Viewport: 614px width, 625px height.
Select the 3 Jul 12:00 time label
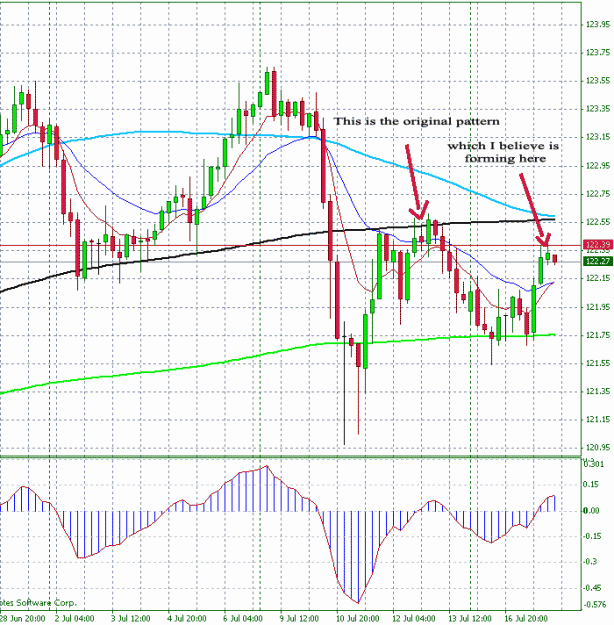click(x=130, y=619)
